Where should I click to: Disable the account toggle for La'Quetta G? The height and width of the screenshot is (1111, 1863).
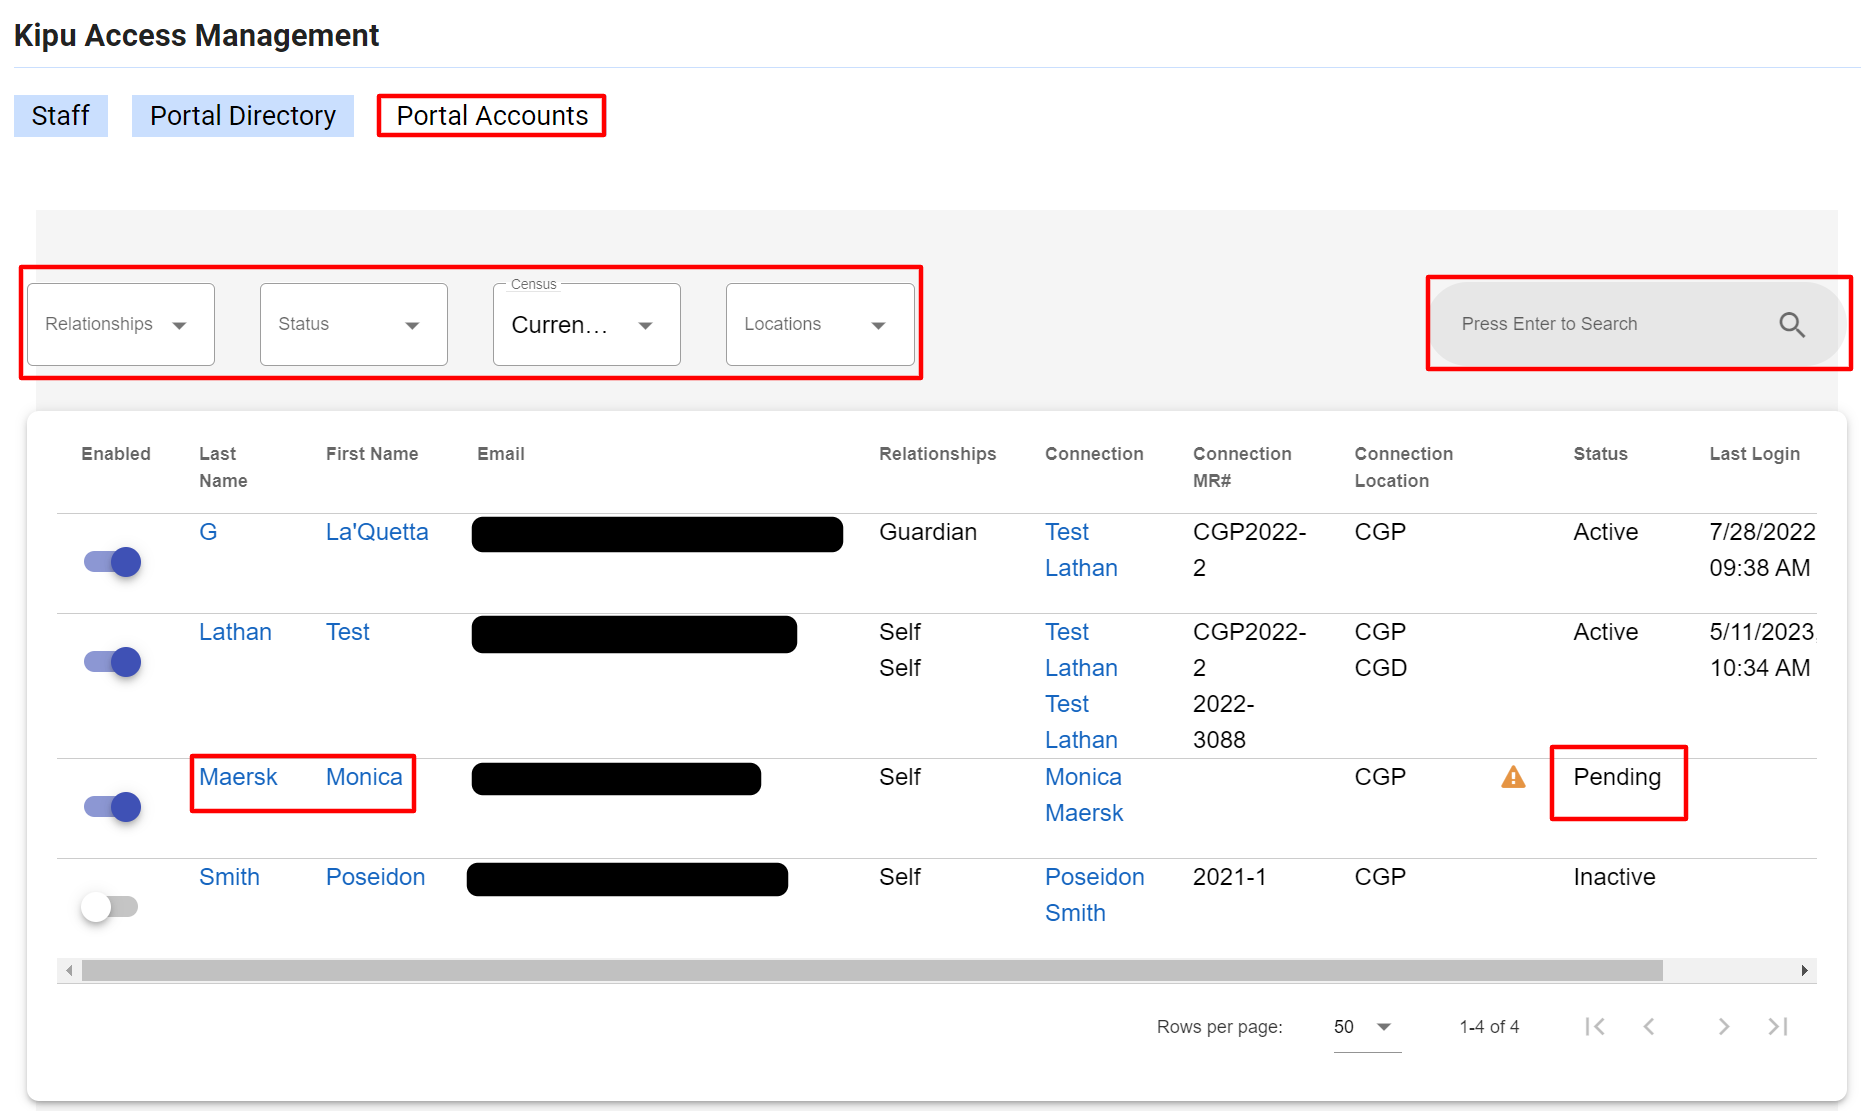pyautogui.click(x=112, y=562)
